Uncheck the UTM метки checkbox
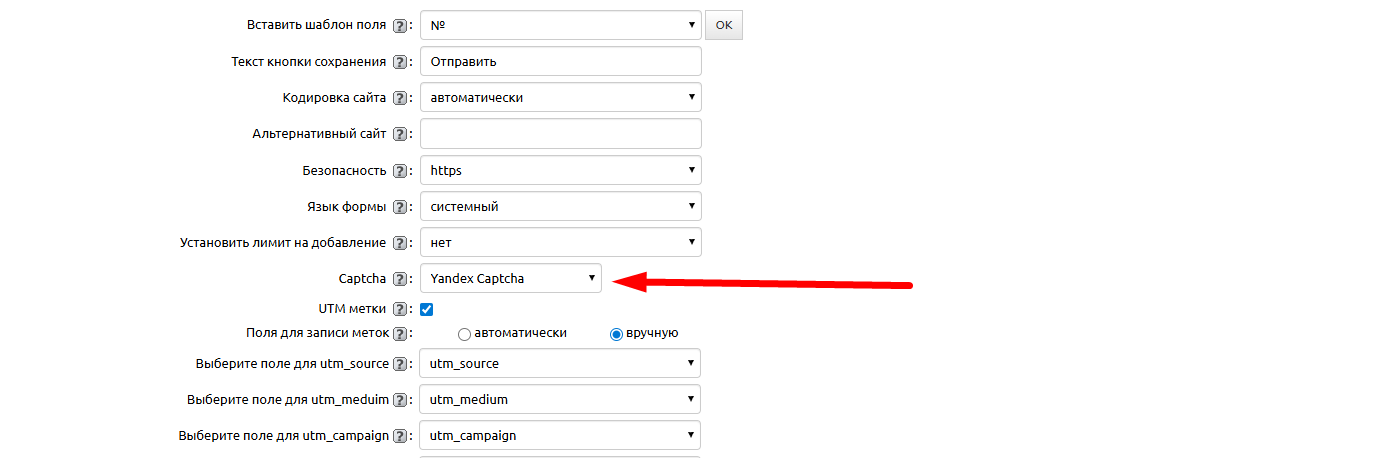This screenshot has height=458, width=1385. click(426, 309)
